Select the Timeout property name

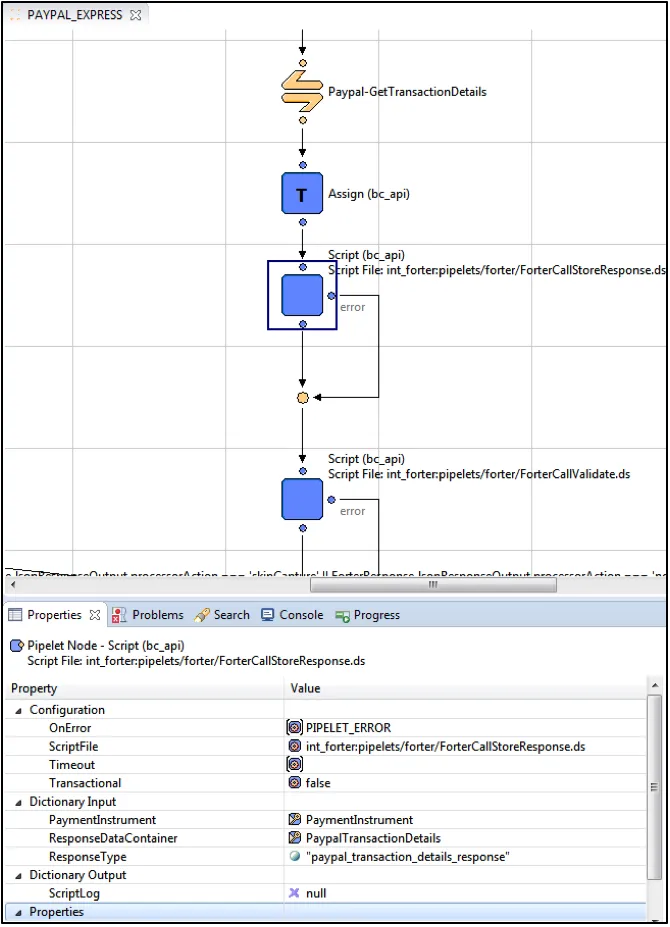point(72,765)
